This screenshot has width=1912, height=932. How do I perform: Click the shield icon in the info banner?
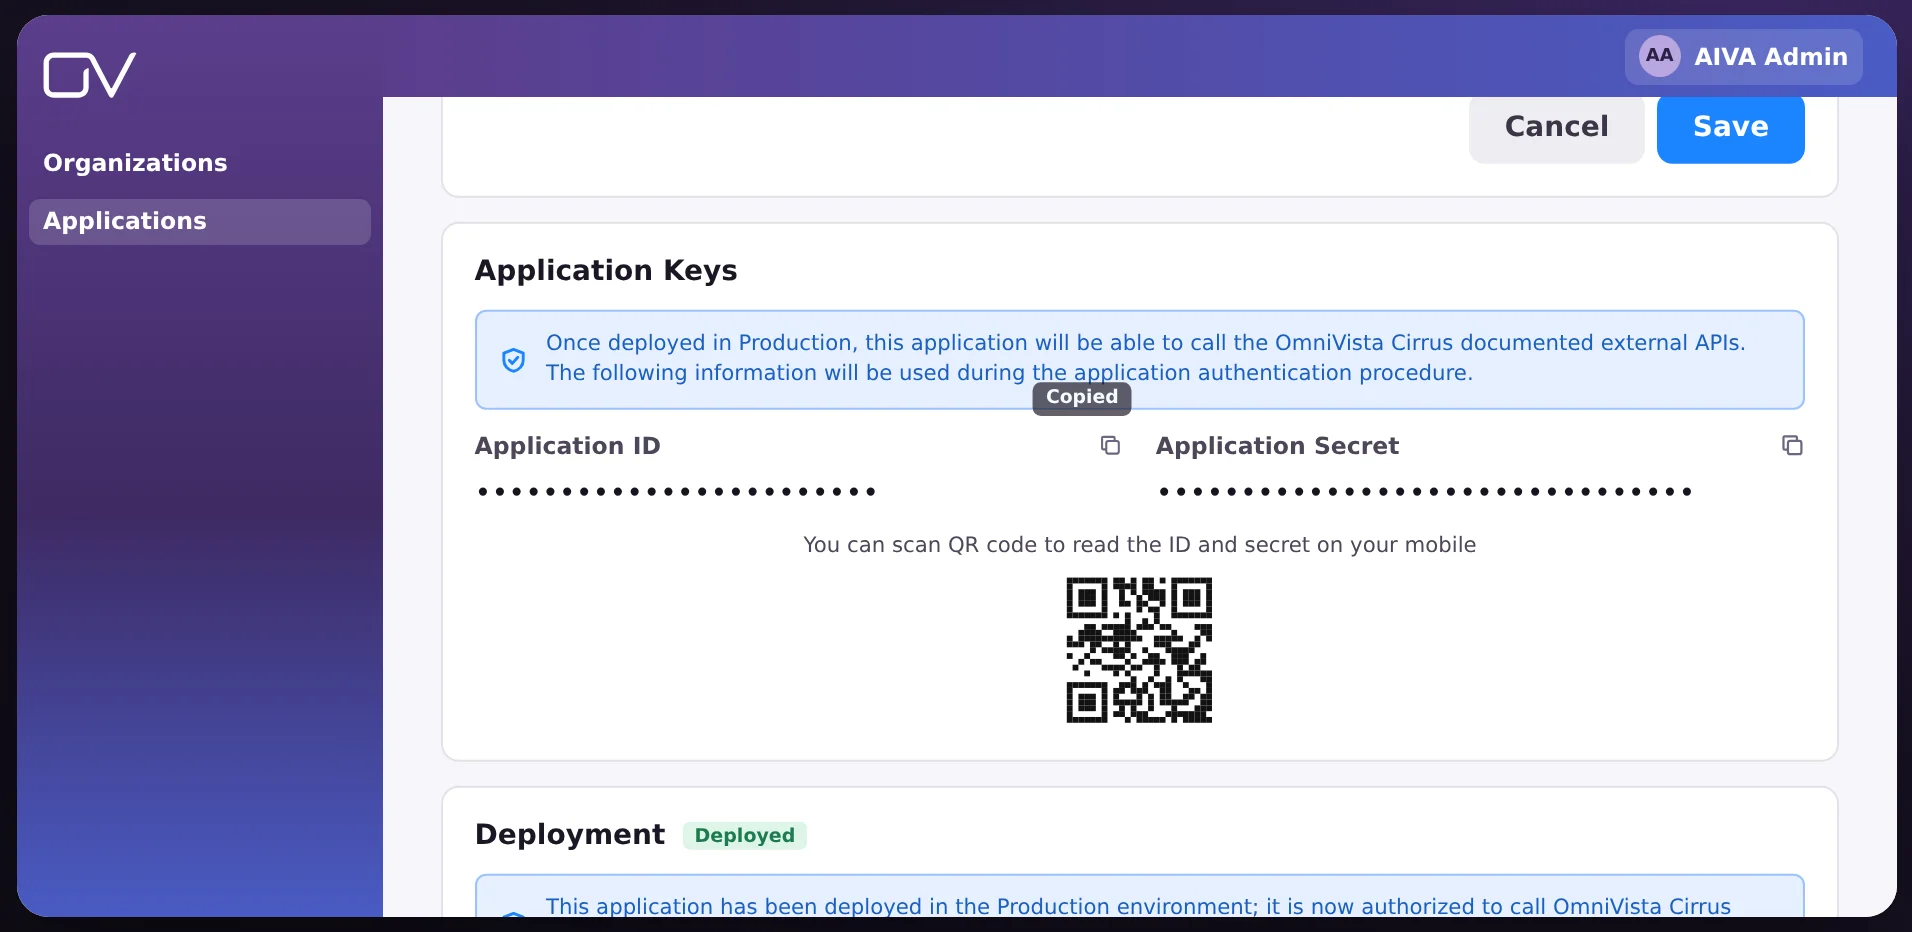point(513,360)
